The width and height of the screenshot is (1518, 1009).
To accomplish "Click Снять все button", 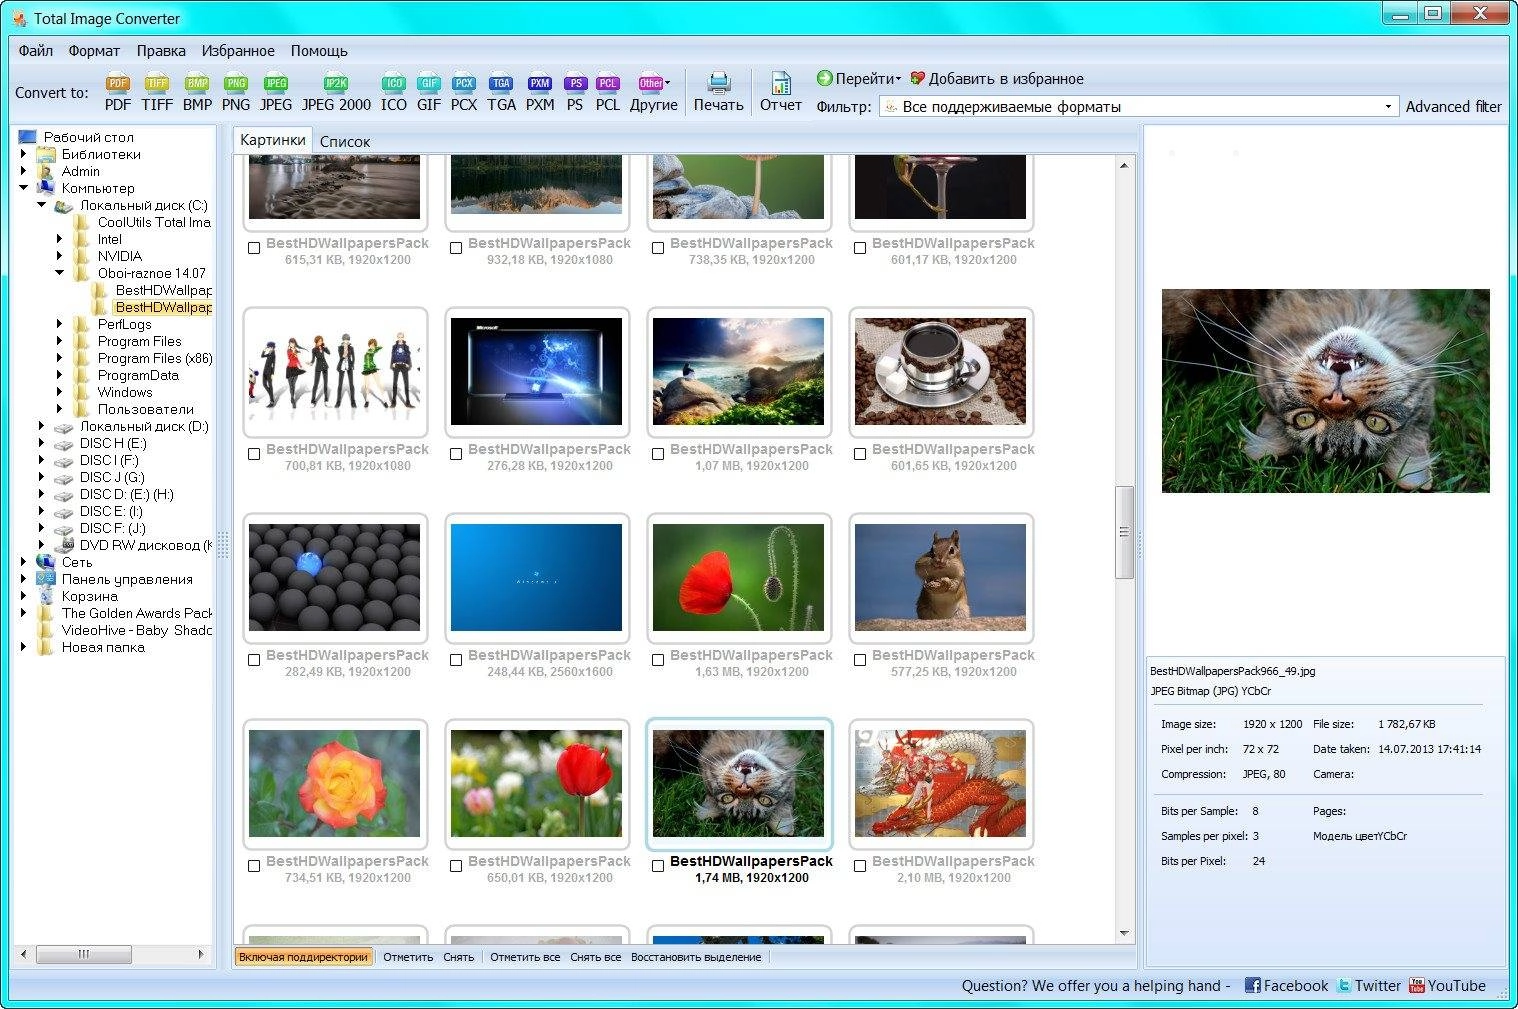I will coord(596,957).
